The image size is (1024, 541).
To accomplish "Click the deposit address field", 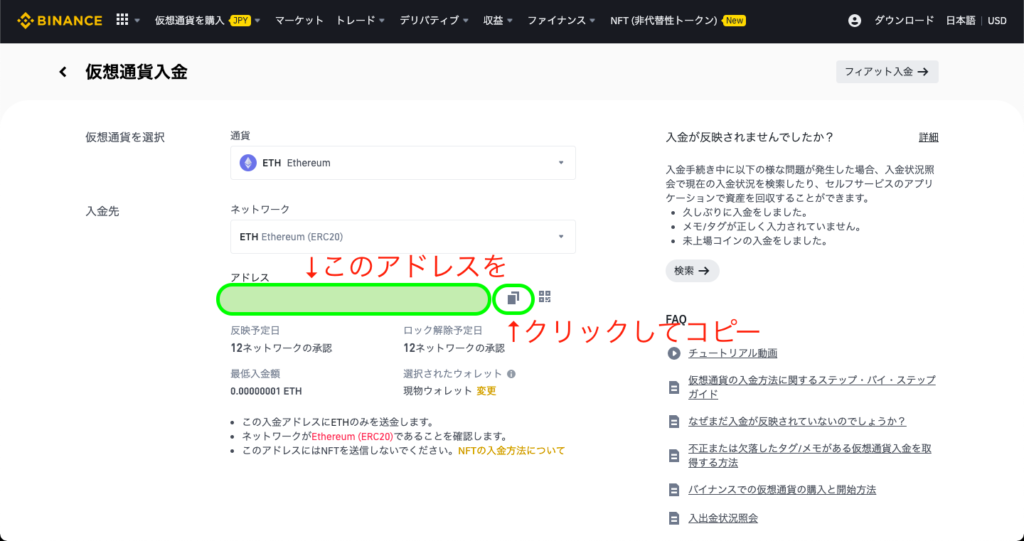I will (x=353, y=299).
